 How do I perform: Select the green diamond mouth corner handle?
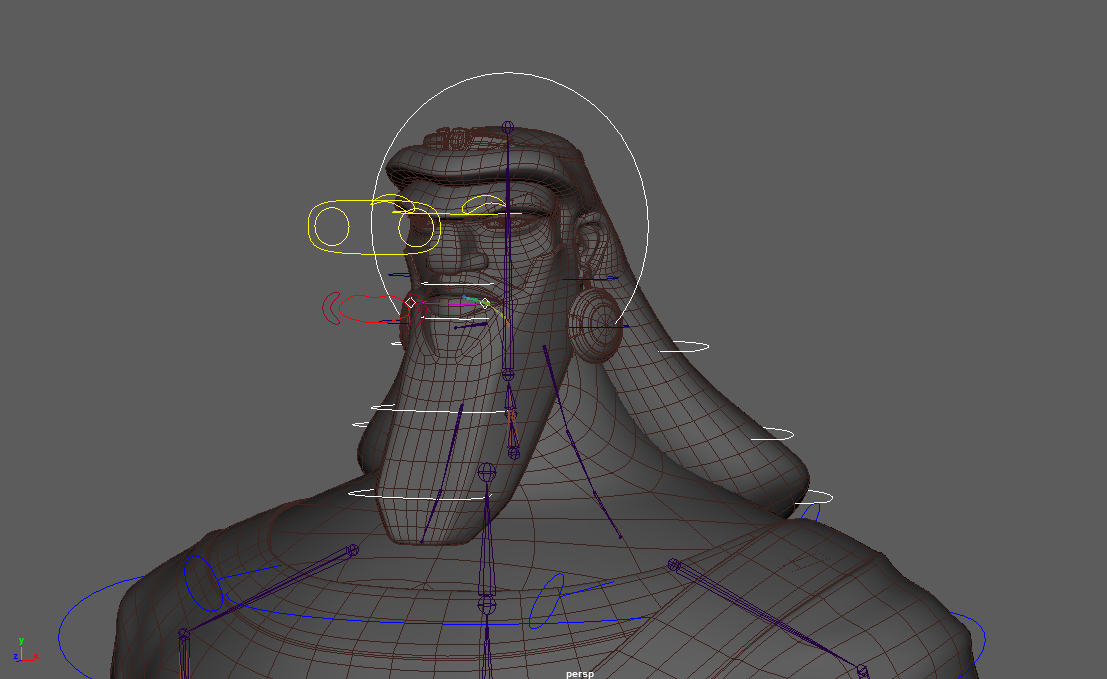(485, 303)
